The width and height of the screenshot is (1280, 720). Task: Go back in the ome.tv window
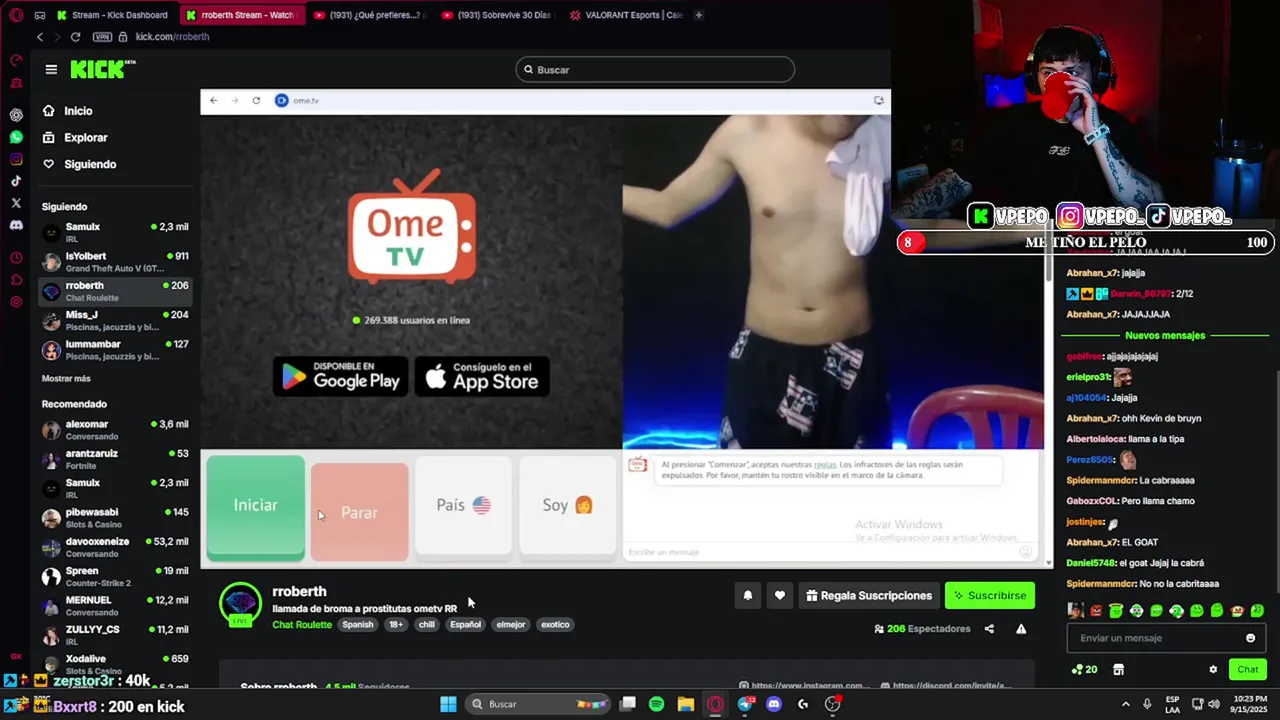coord(213,101)
